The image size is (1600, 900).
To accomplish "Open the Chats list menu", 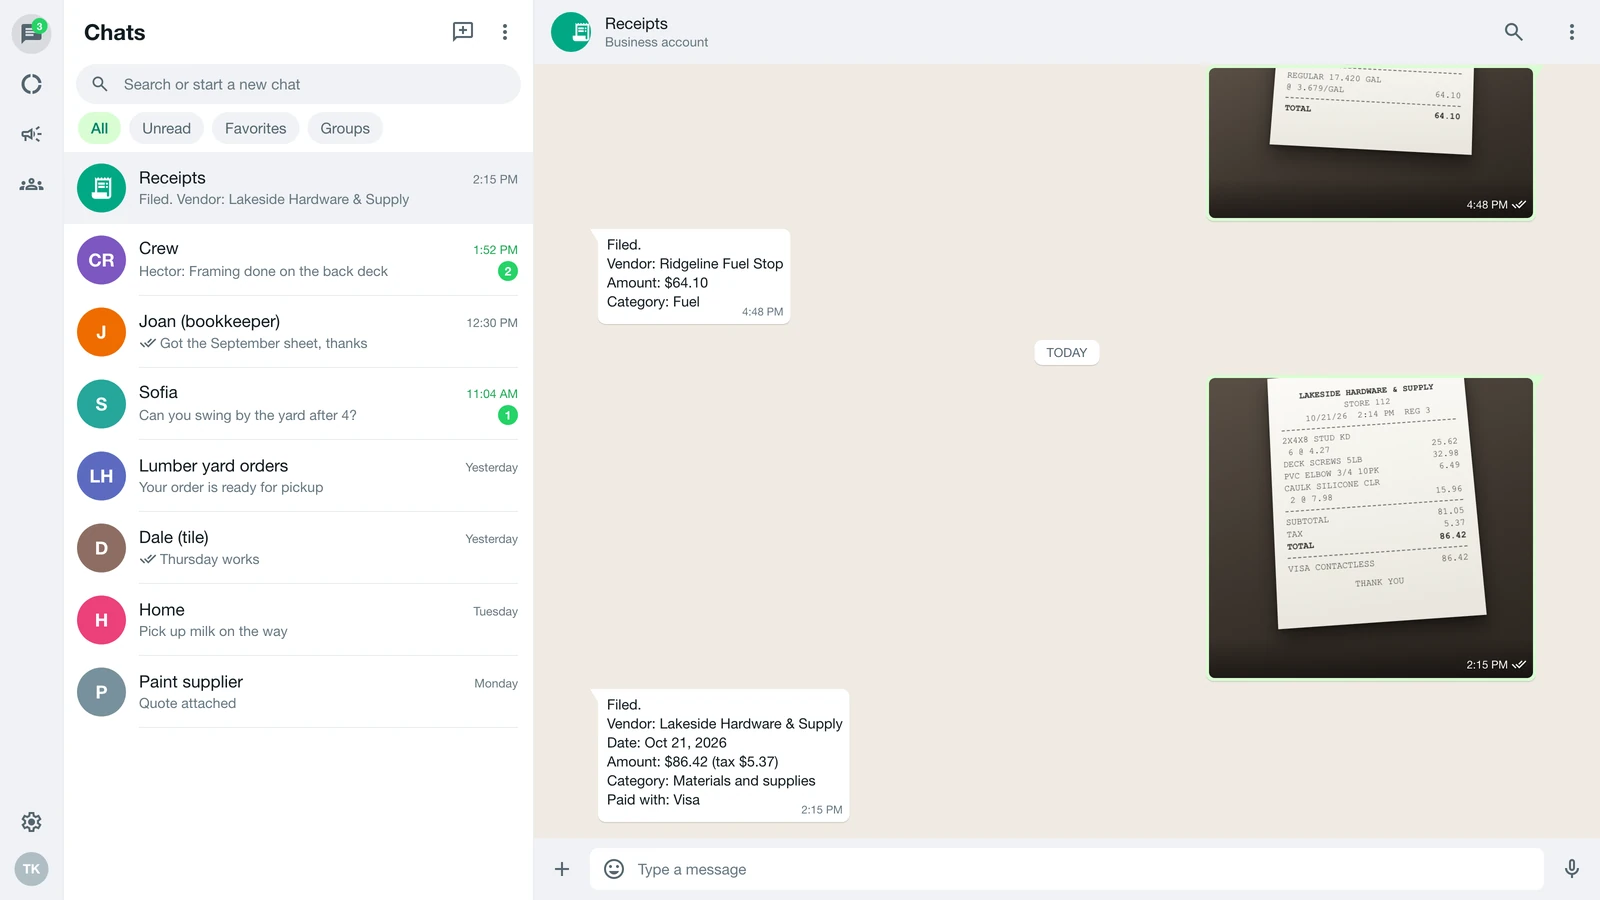I will tap(505, 32).
